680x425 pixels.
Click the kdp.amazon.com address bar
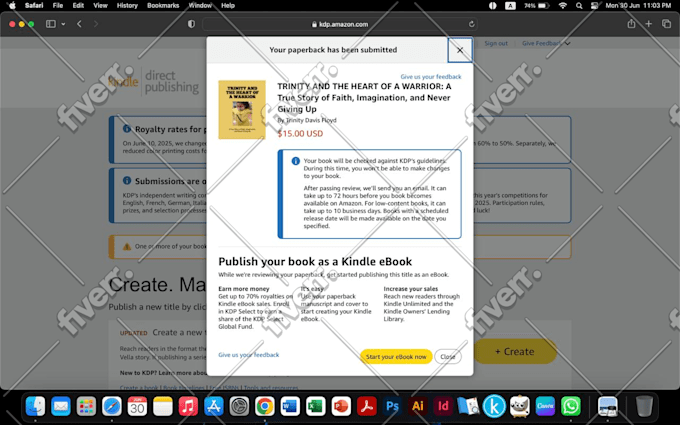pos(340,24)
